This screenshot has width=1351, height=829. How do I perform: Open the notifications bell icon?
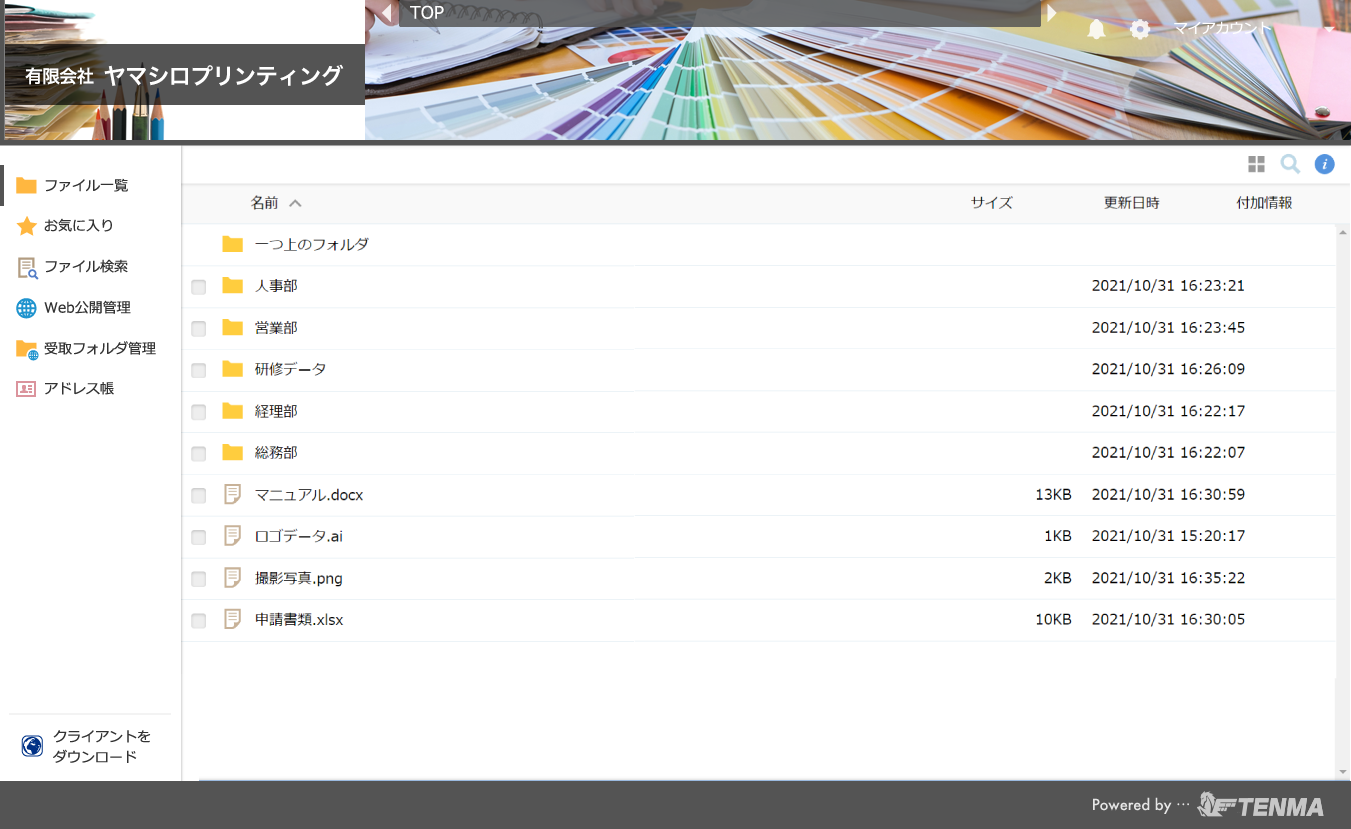tap(1096, 29)
